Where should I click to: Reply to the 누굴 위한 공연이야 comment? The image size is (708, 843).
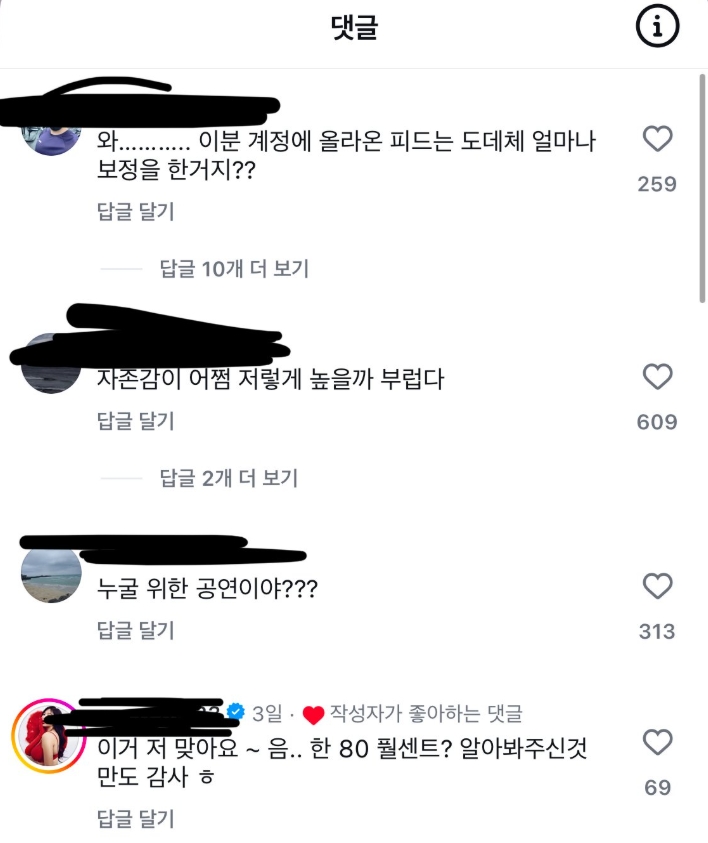[x=135, y=630]
